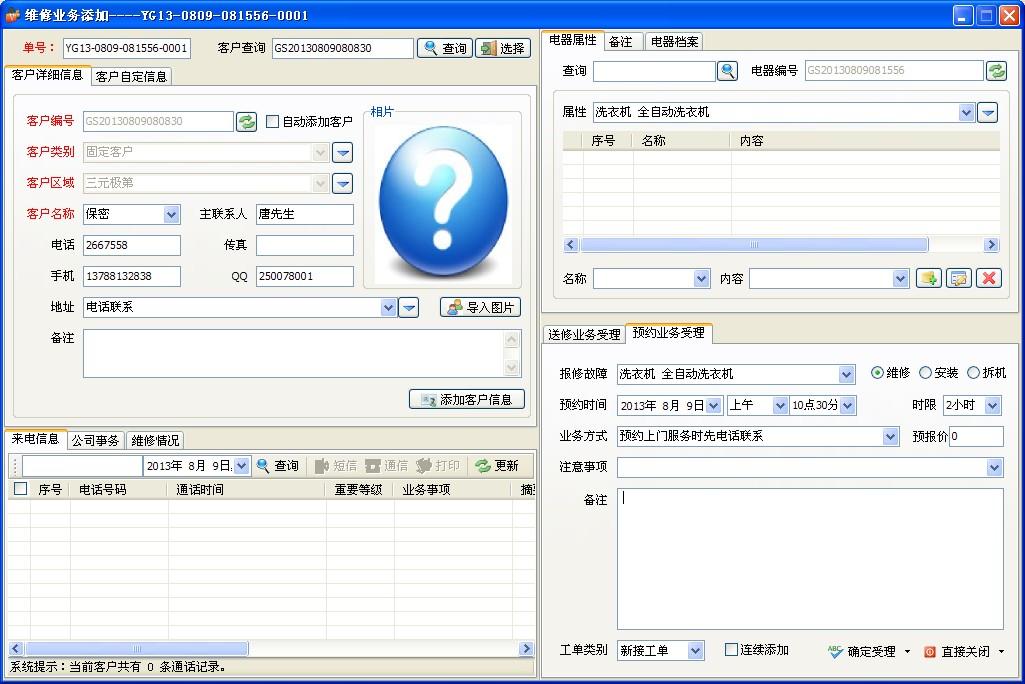
Task: Open the 内容 dropdown under attribute grid
Action: pos(900,279)
